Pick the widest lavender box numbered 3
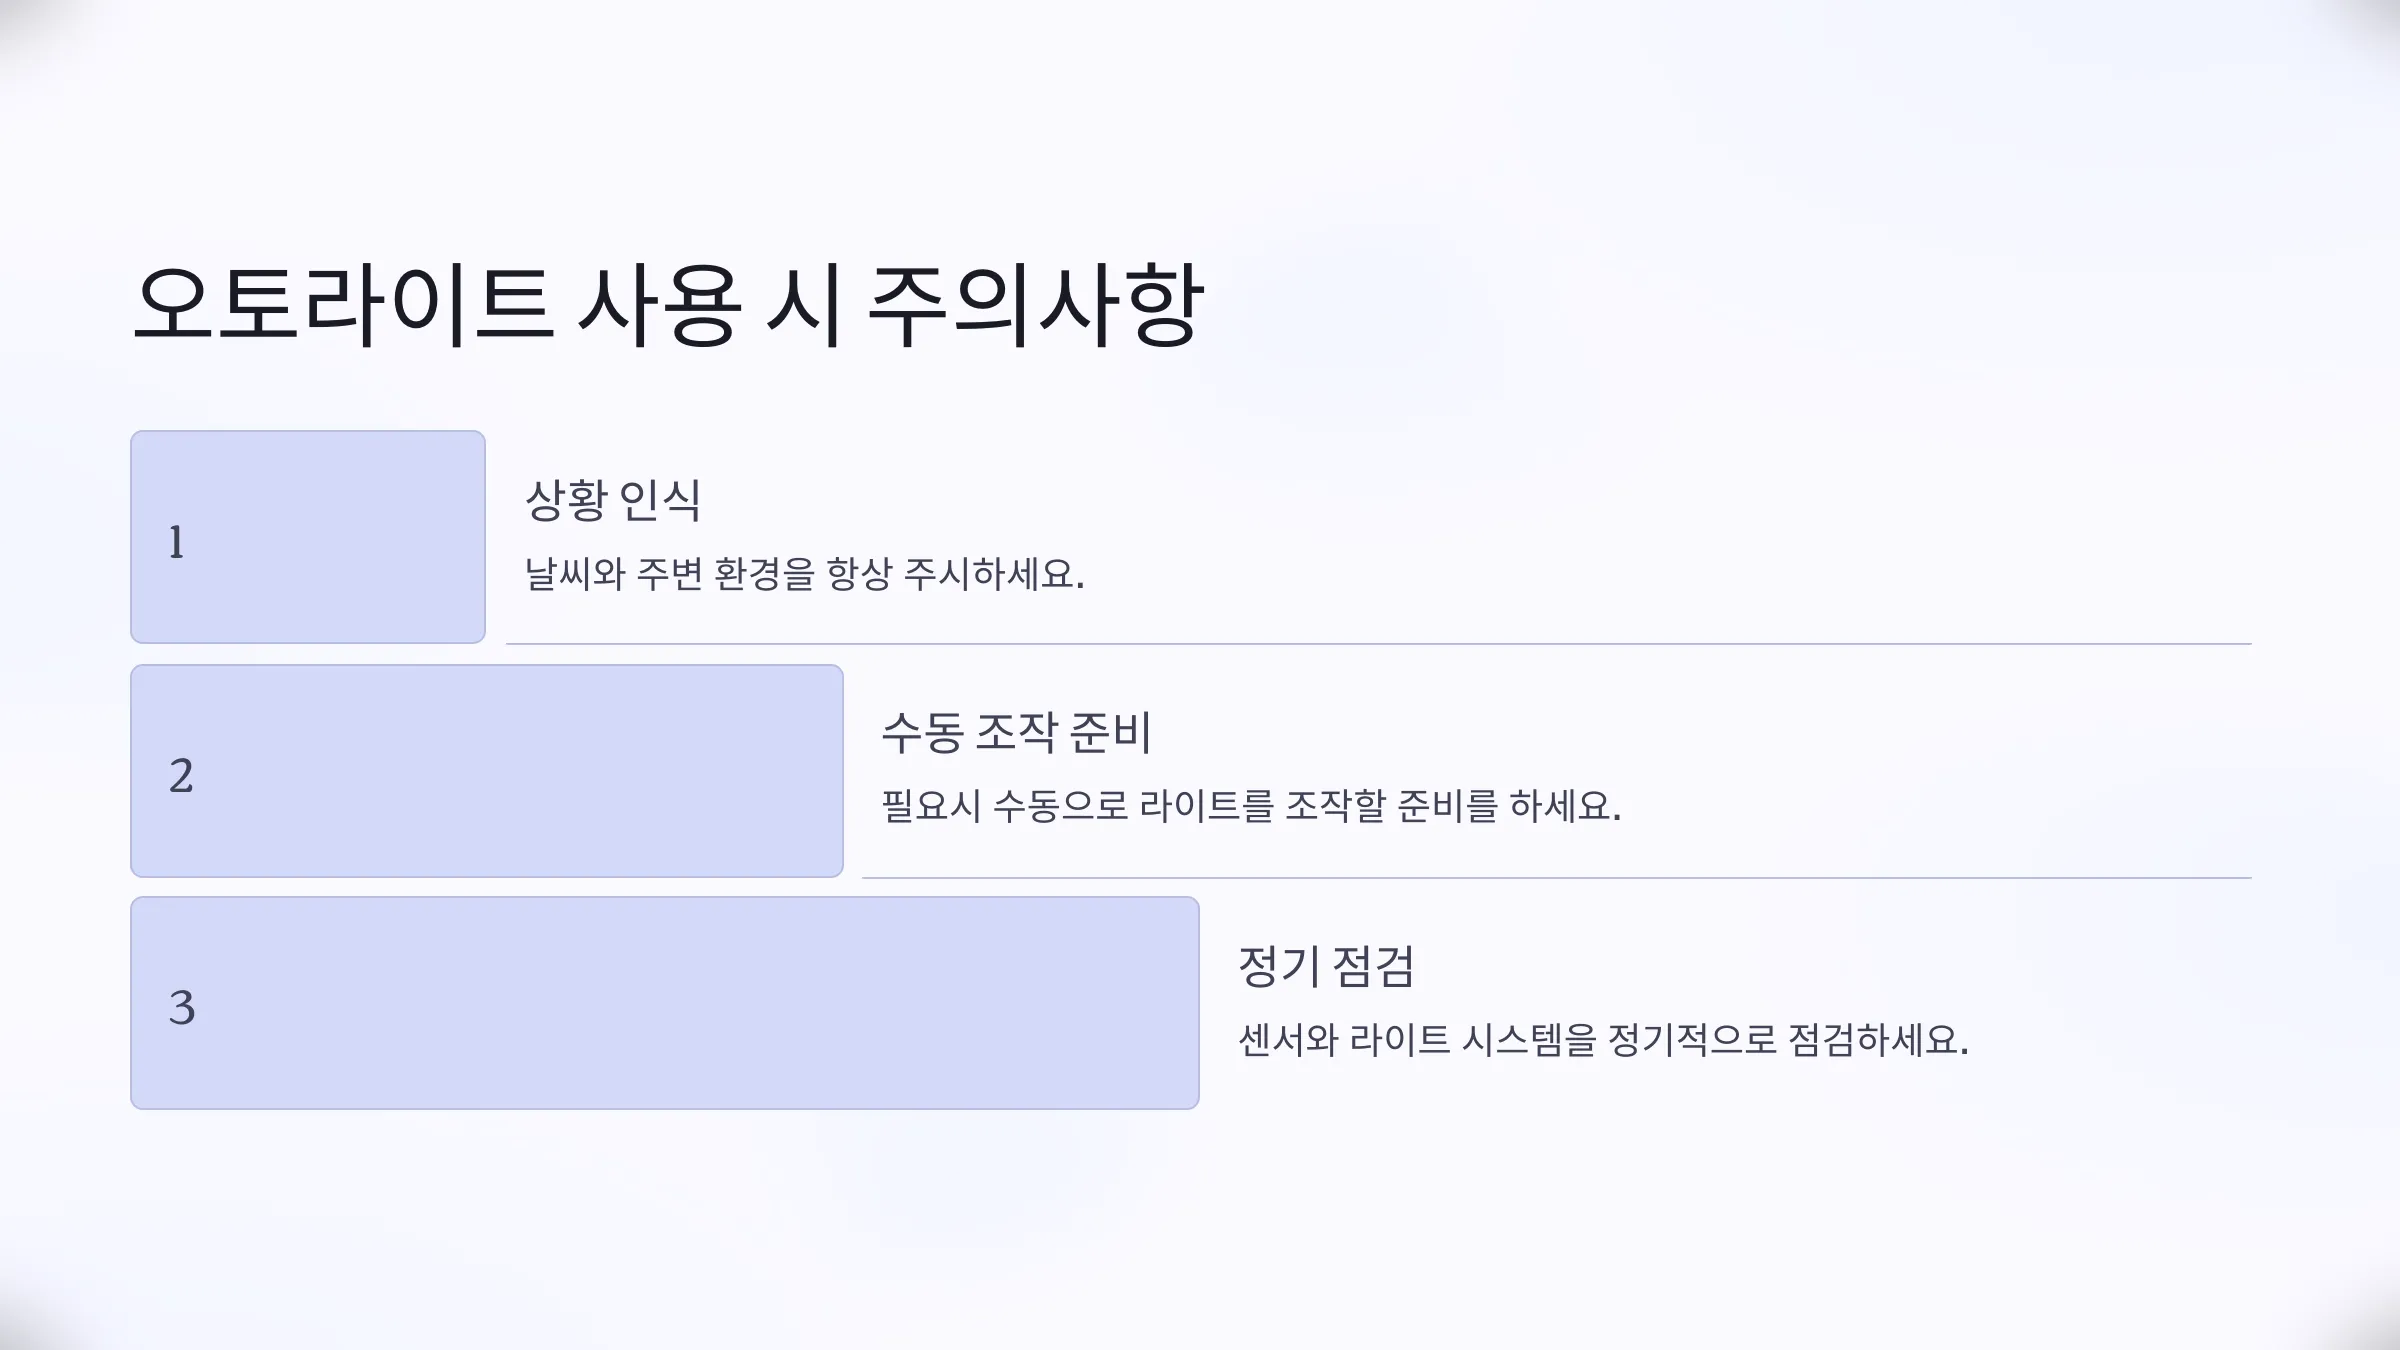This screenshot has width=2400, height=1350. pos(665,1003)
